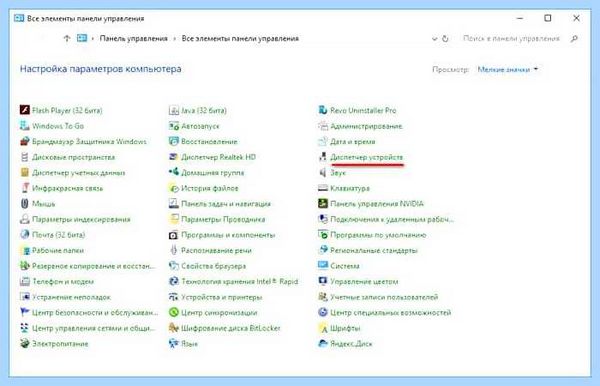Open Параметры Проводника link
600x386 pixels.
(223, 219)
